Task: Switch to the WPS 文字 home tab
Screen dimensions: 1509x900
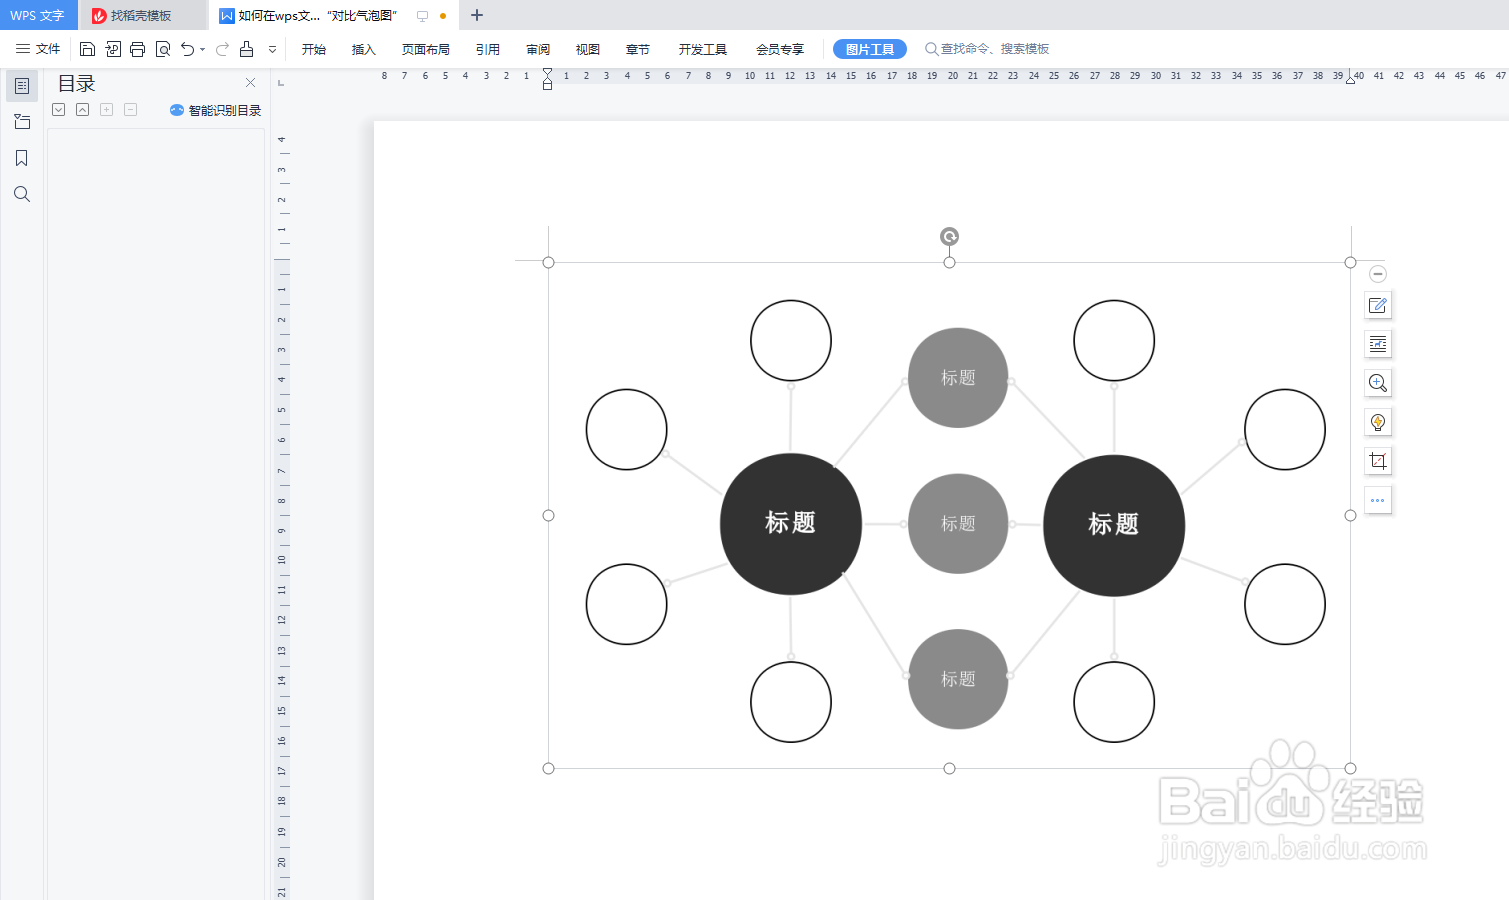Action: point(38,15)
